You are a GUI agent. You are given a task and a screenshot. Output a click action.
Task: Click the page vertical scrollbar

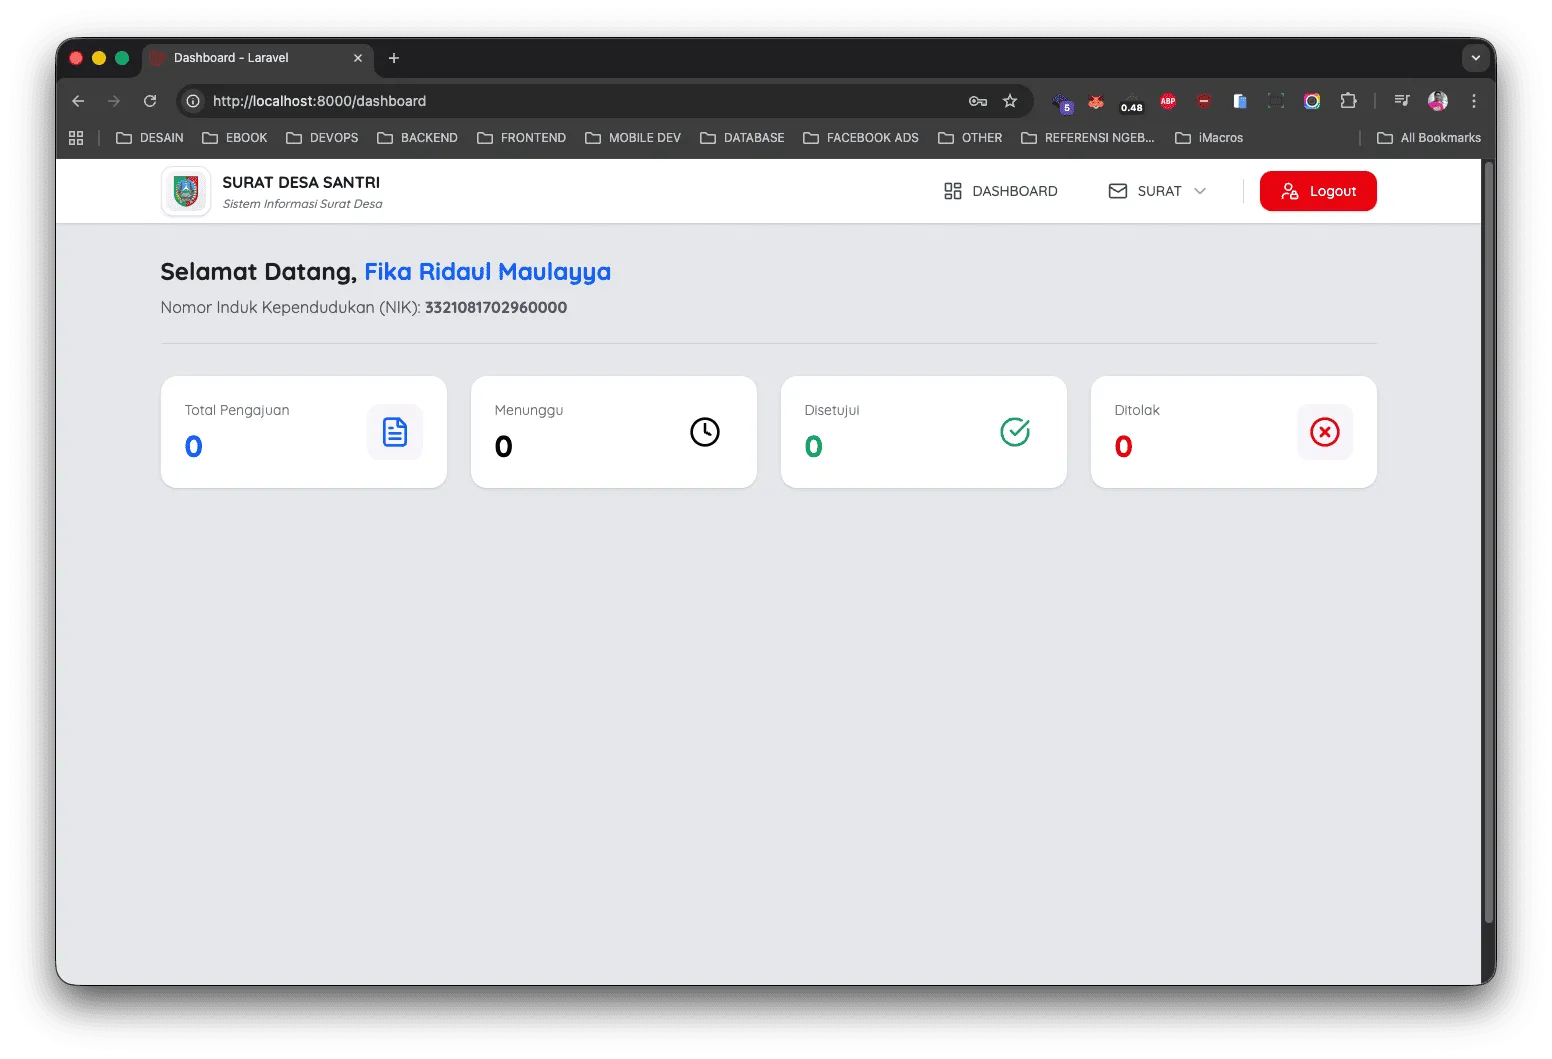[1488, 540]
